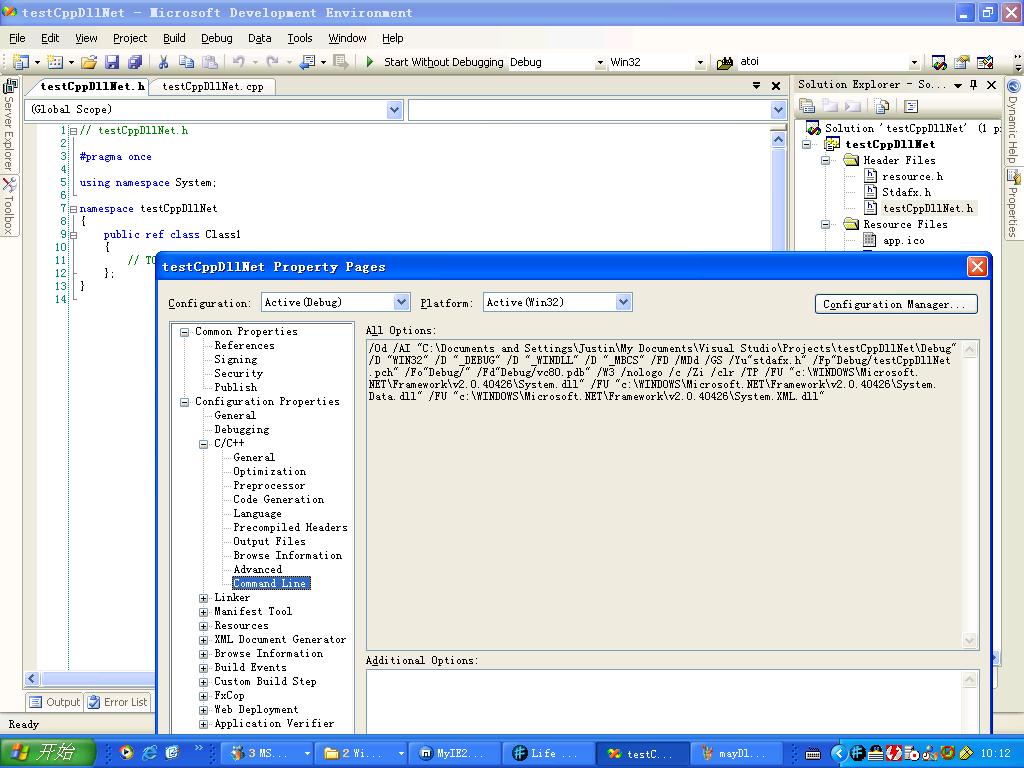Open the Build menu
Viewport: 1024px width, 768px height.
[174, 38]
